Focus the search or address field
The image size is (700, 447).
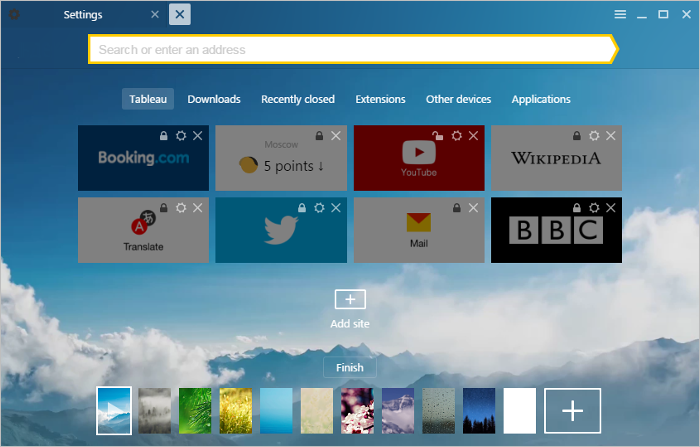tap(353, 49)
